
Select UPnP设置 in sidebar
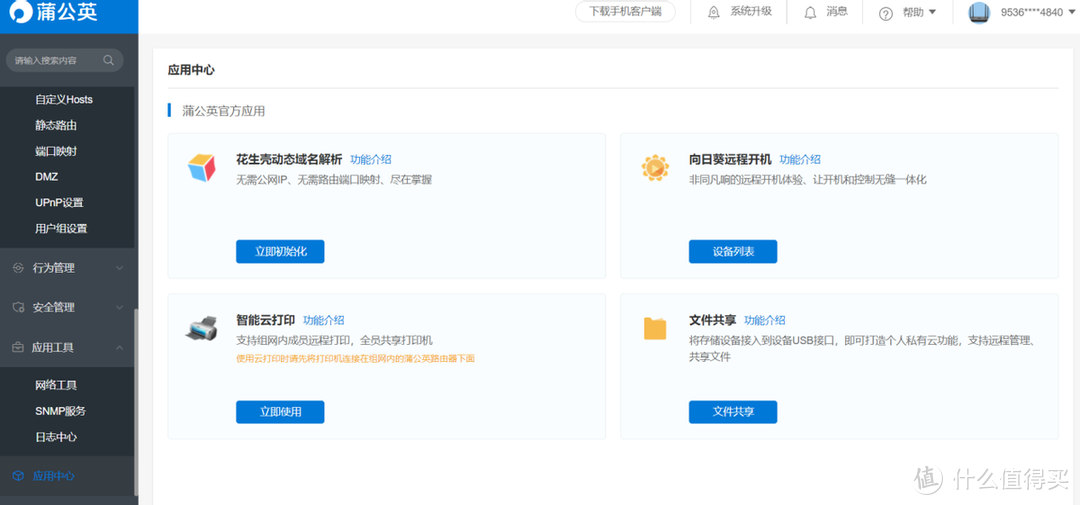[x=59, y=203]
